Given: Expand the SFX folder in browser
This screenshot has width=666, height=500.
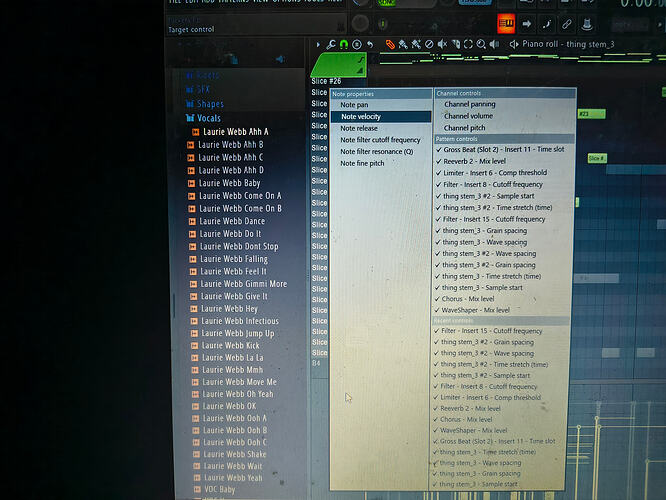Looking at the screenshot, I should pyautogui.click(x=204, y=89).
